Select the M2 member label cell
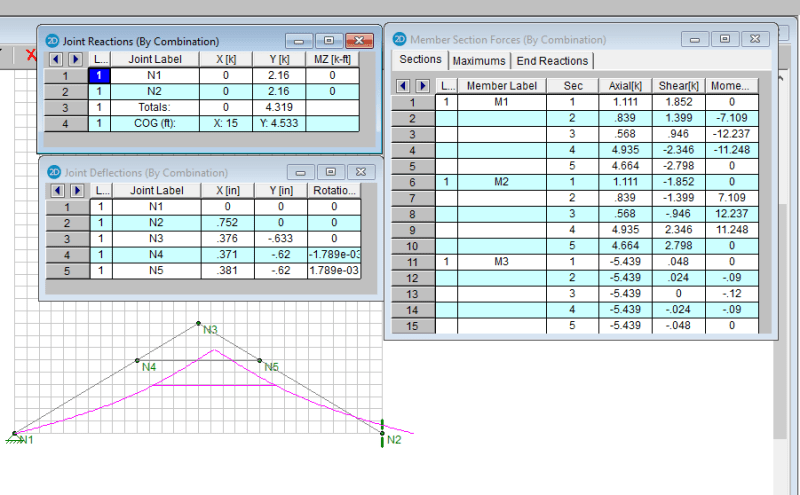 (x=502, y=182)
